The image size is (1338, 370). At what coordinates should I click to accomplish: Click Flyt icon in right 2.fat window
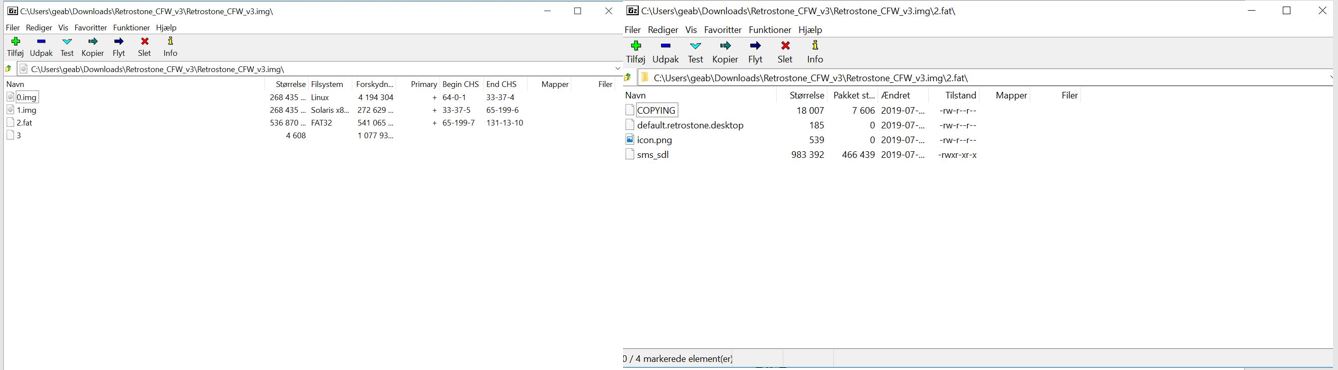755,45
